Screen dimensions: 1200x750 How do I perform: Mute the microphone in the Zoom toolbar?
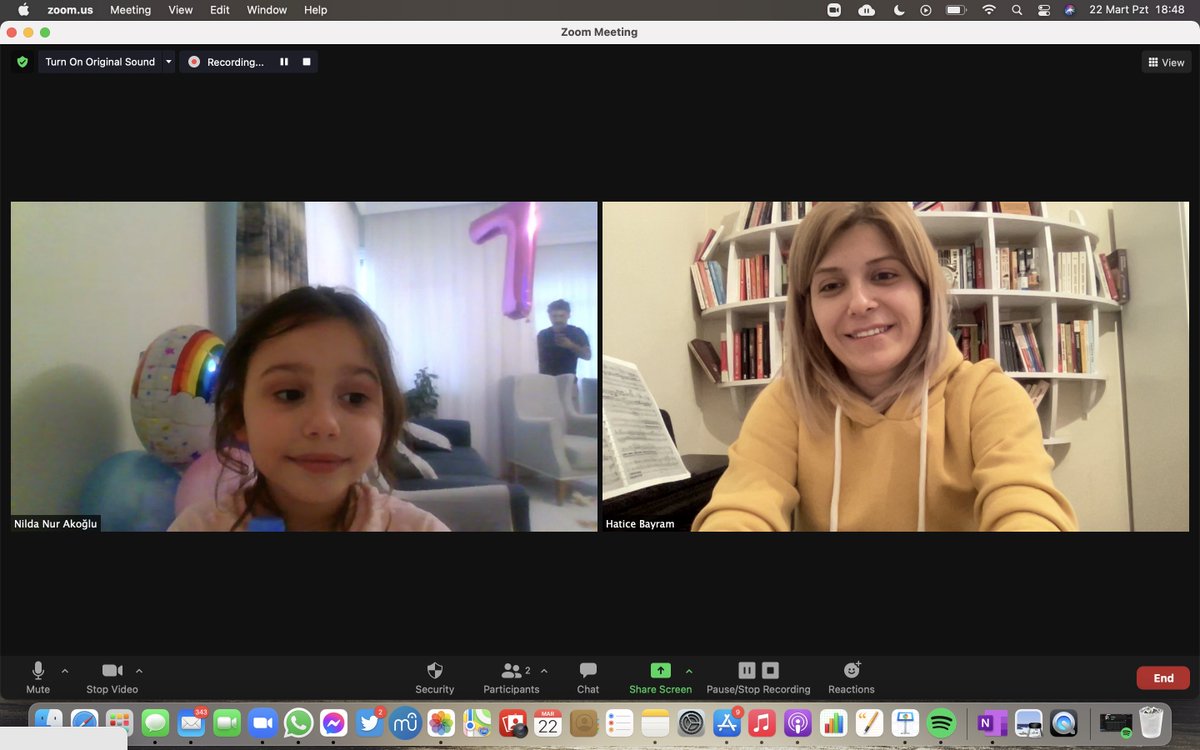(38, 677)
